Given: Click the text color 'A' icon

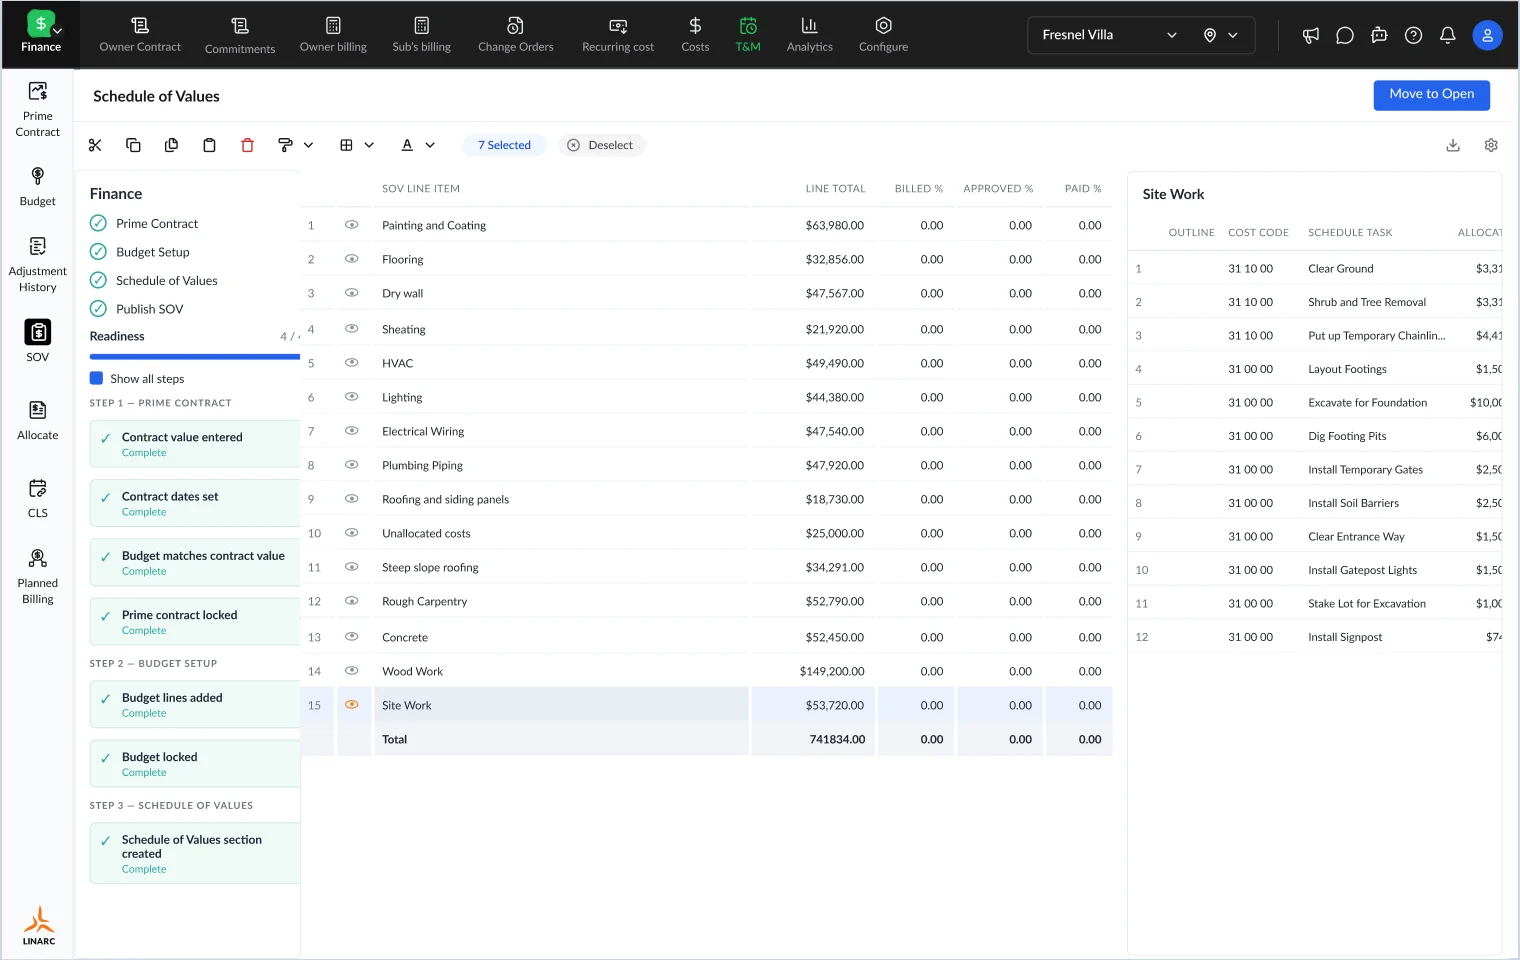Looking at the screenshot, I should click(407, 145).
